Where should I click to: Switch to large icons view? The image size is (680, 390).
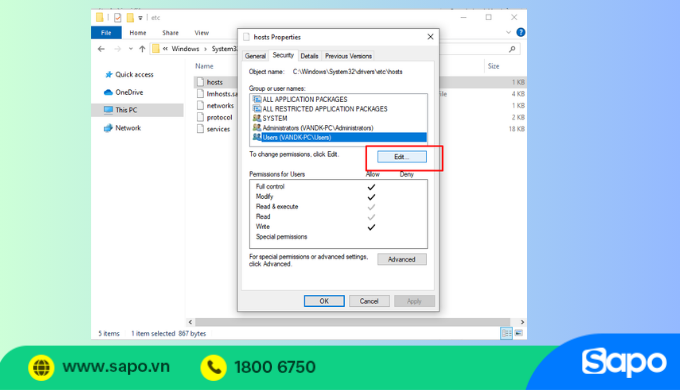point(519,333)
